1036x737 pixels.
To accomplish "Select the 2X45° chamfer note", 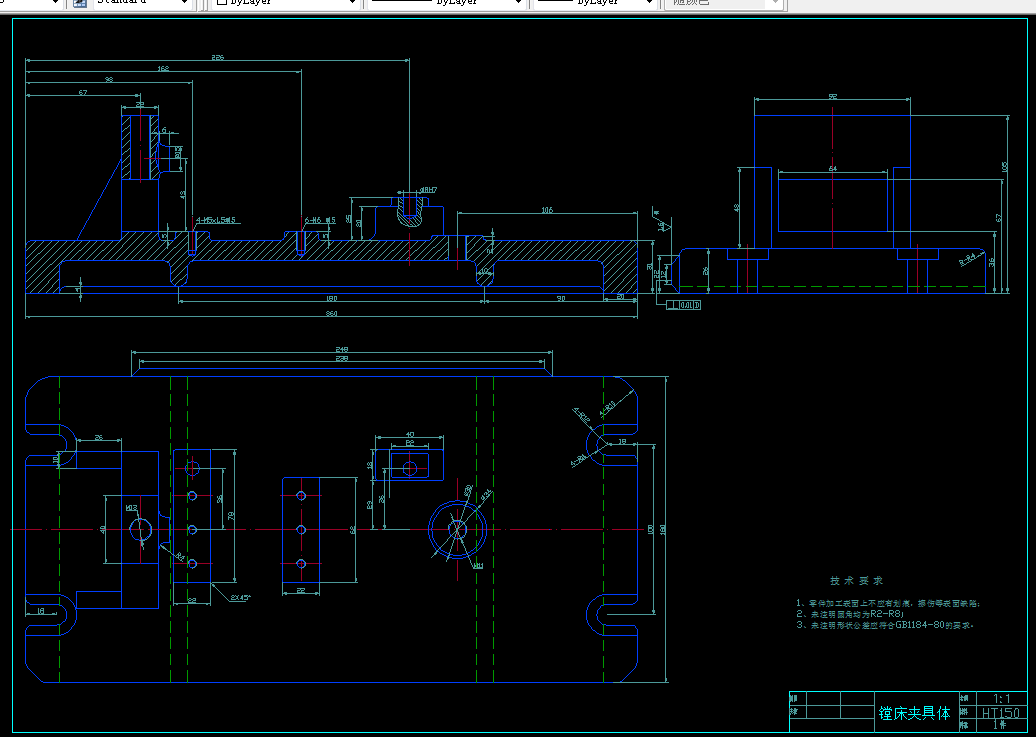I will [x=240, y=598].
